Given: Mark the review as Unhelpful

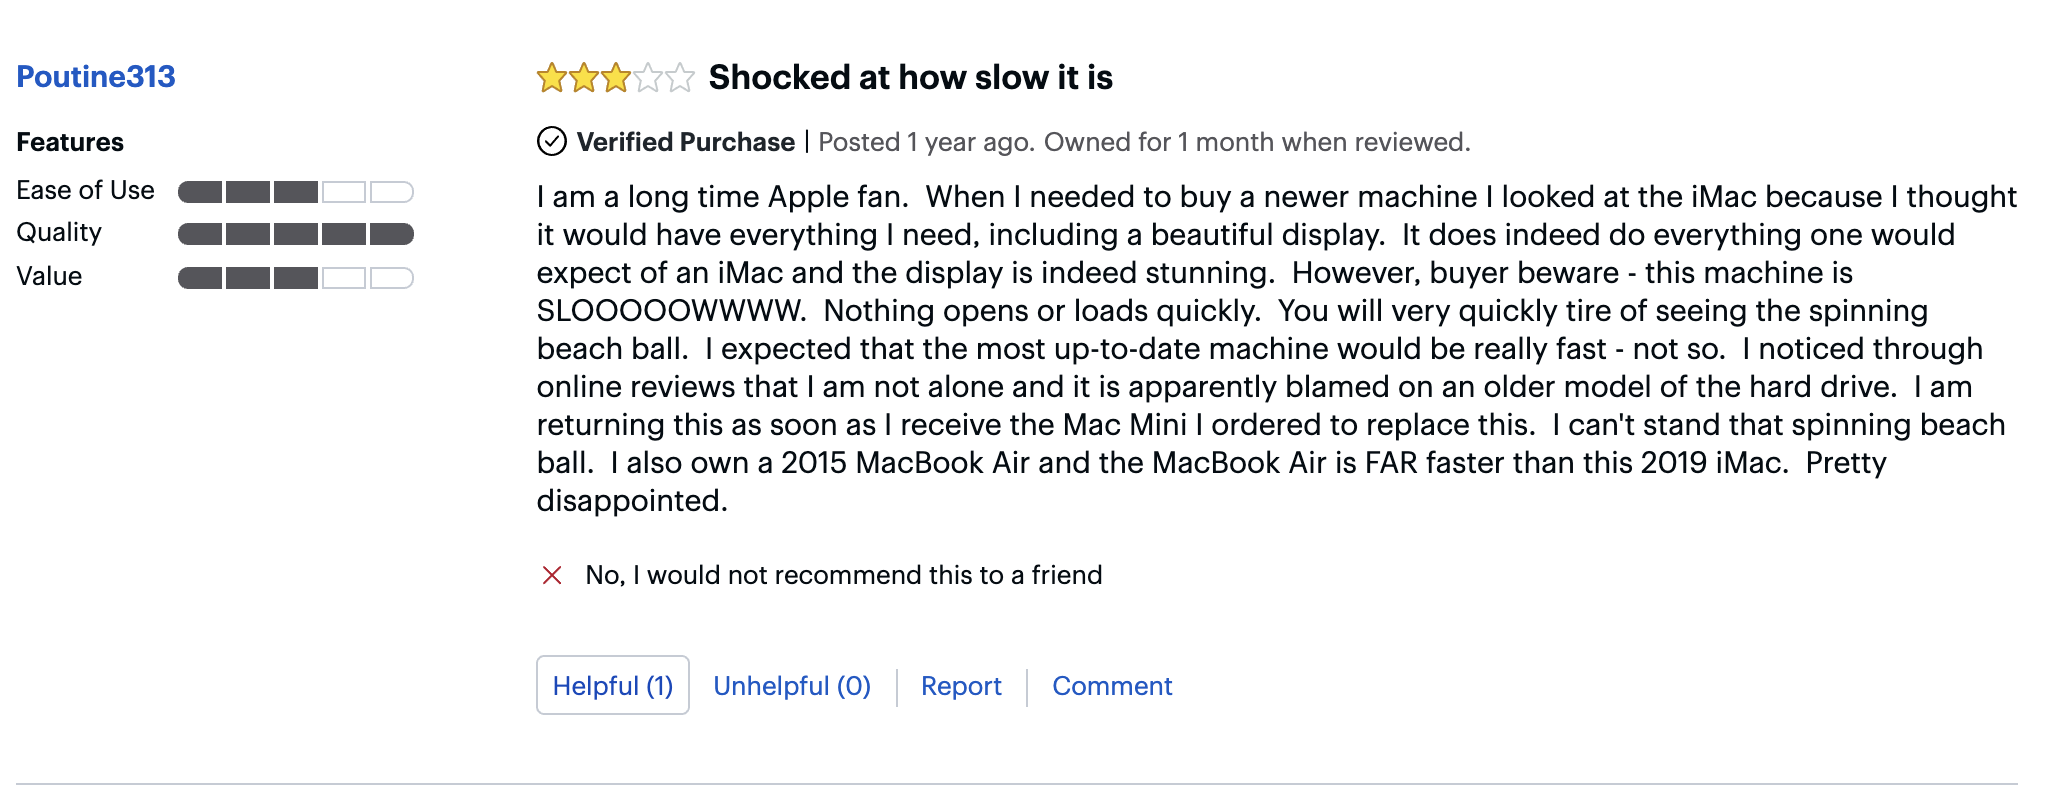Looking at the screenshot, I should coord(792,686).
